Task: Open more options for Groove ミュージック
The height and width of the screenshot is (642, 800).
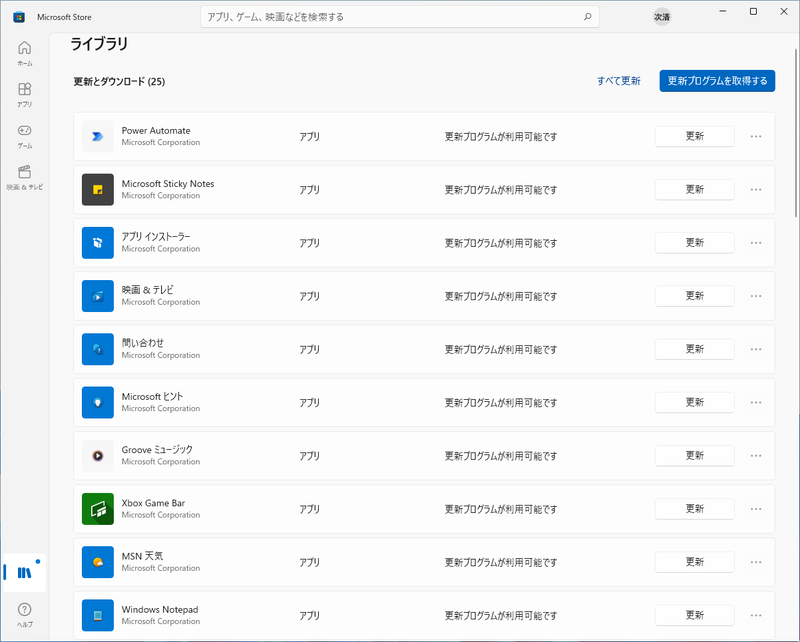Action: pos(756,456)
